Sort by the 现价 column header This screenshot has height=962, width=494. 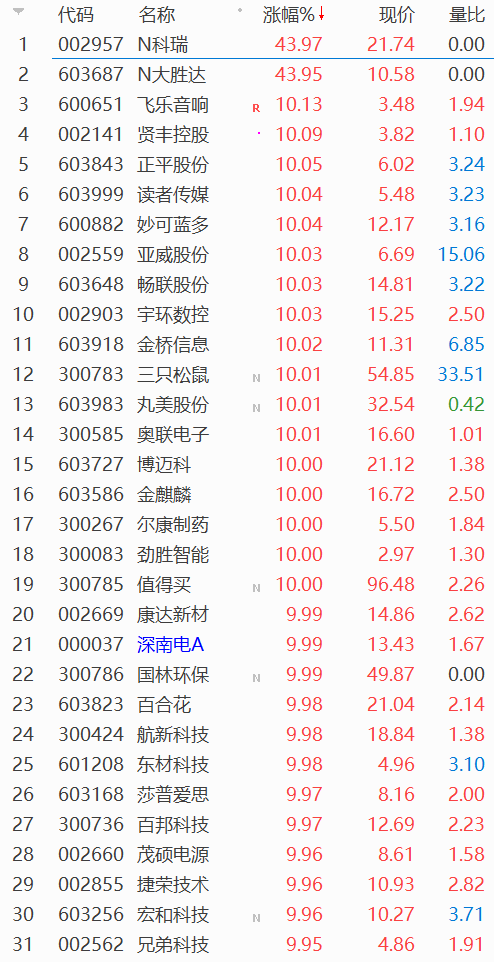(x=397, y=15)
